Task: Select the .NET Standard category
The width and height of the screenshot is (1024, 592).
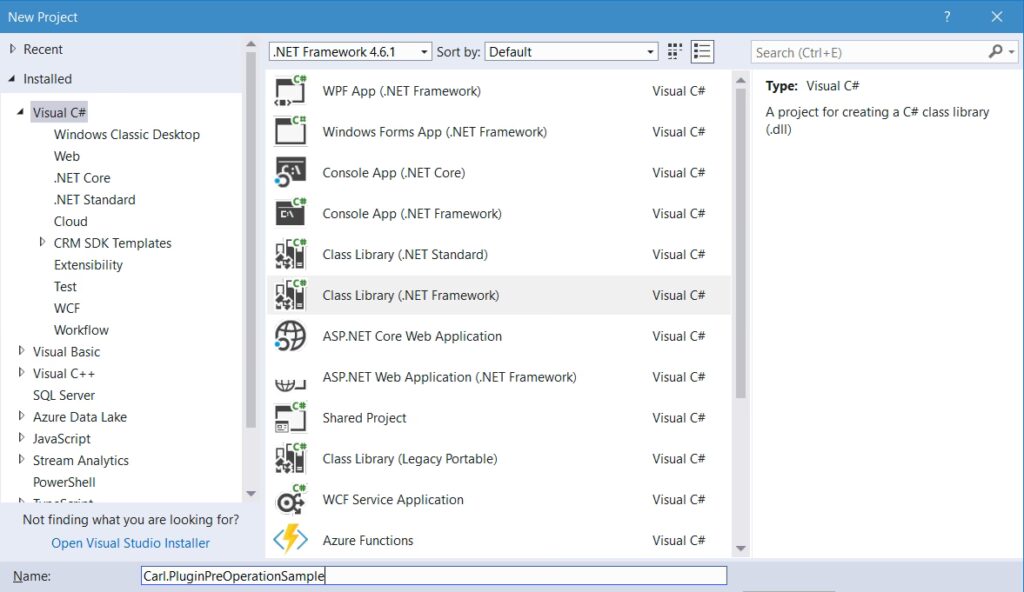Action: (94, 200)
